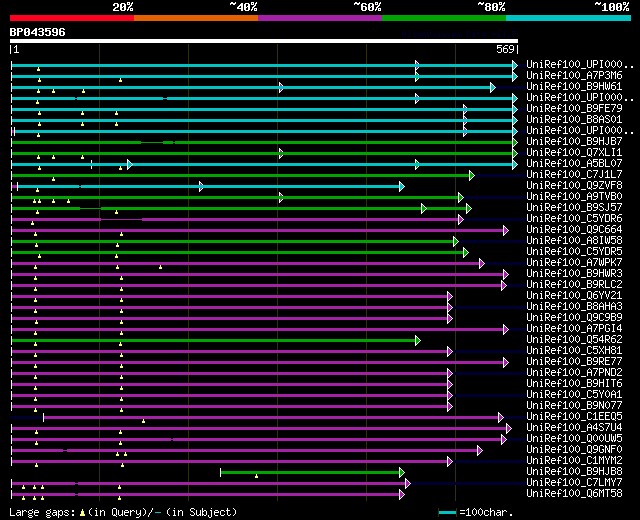Click the UniRef100_C5YDR5 hit label

pos(574,252)
